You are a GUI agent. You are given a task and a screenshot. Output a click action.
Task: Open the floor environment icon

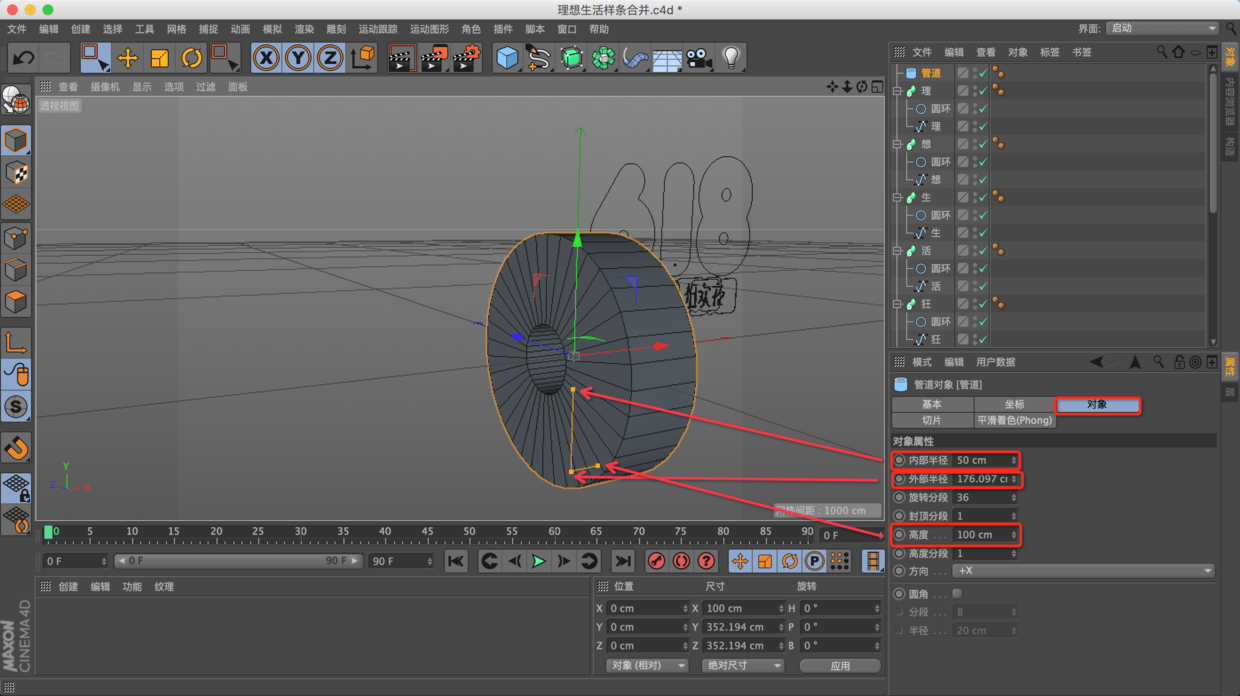click(667, 58)
